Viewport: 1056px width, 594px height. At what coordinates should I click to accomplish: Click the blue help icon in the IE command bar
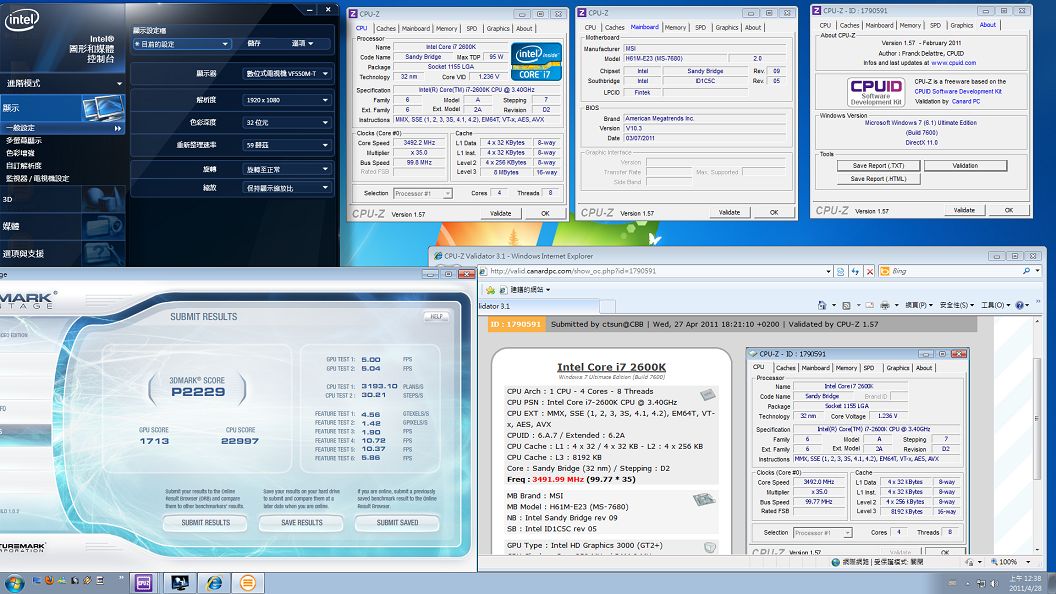pos(1020,305)
